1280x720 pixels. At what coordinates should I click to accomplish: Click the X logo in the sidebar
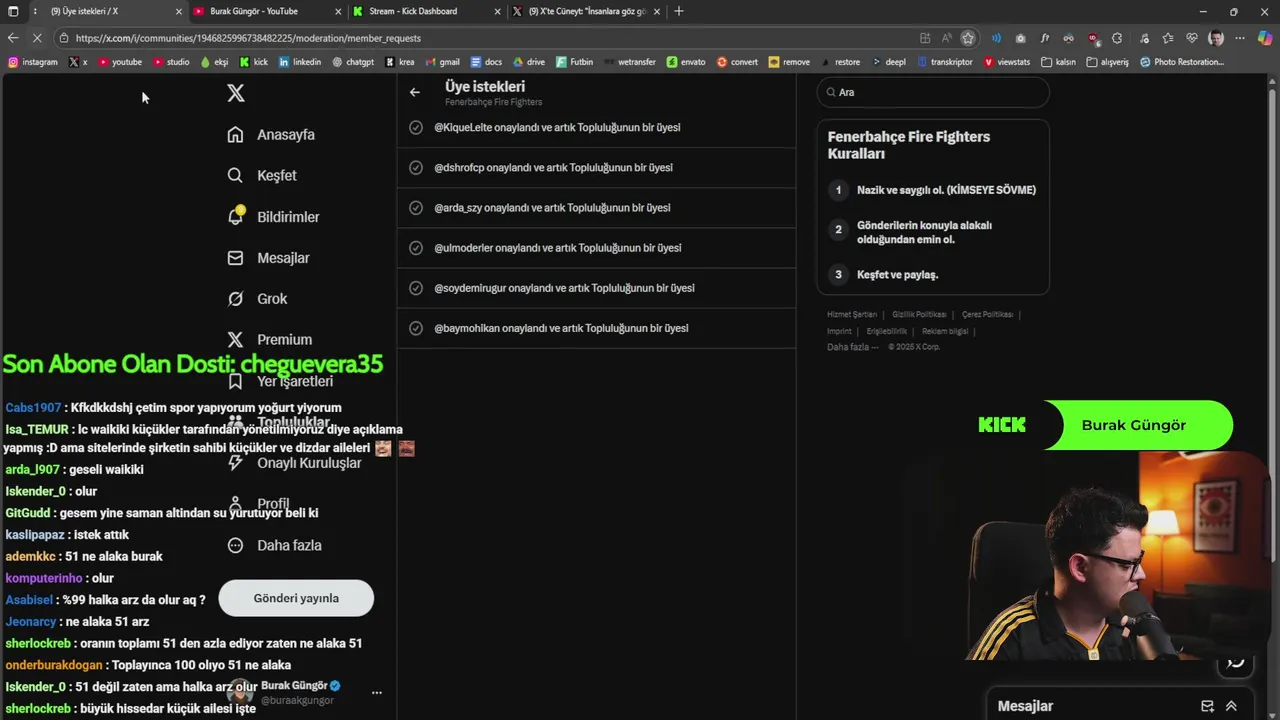(x=235, y=93)
